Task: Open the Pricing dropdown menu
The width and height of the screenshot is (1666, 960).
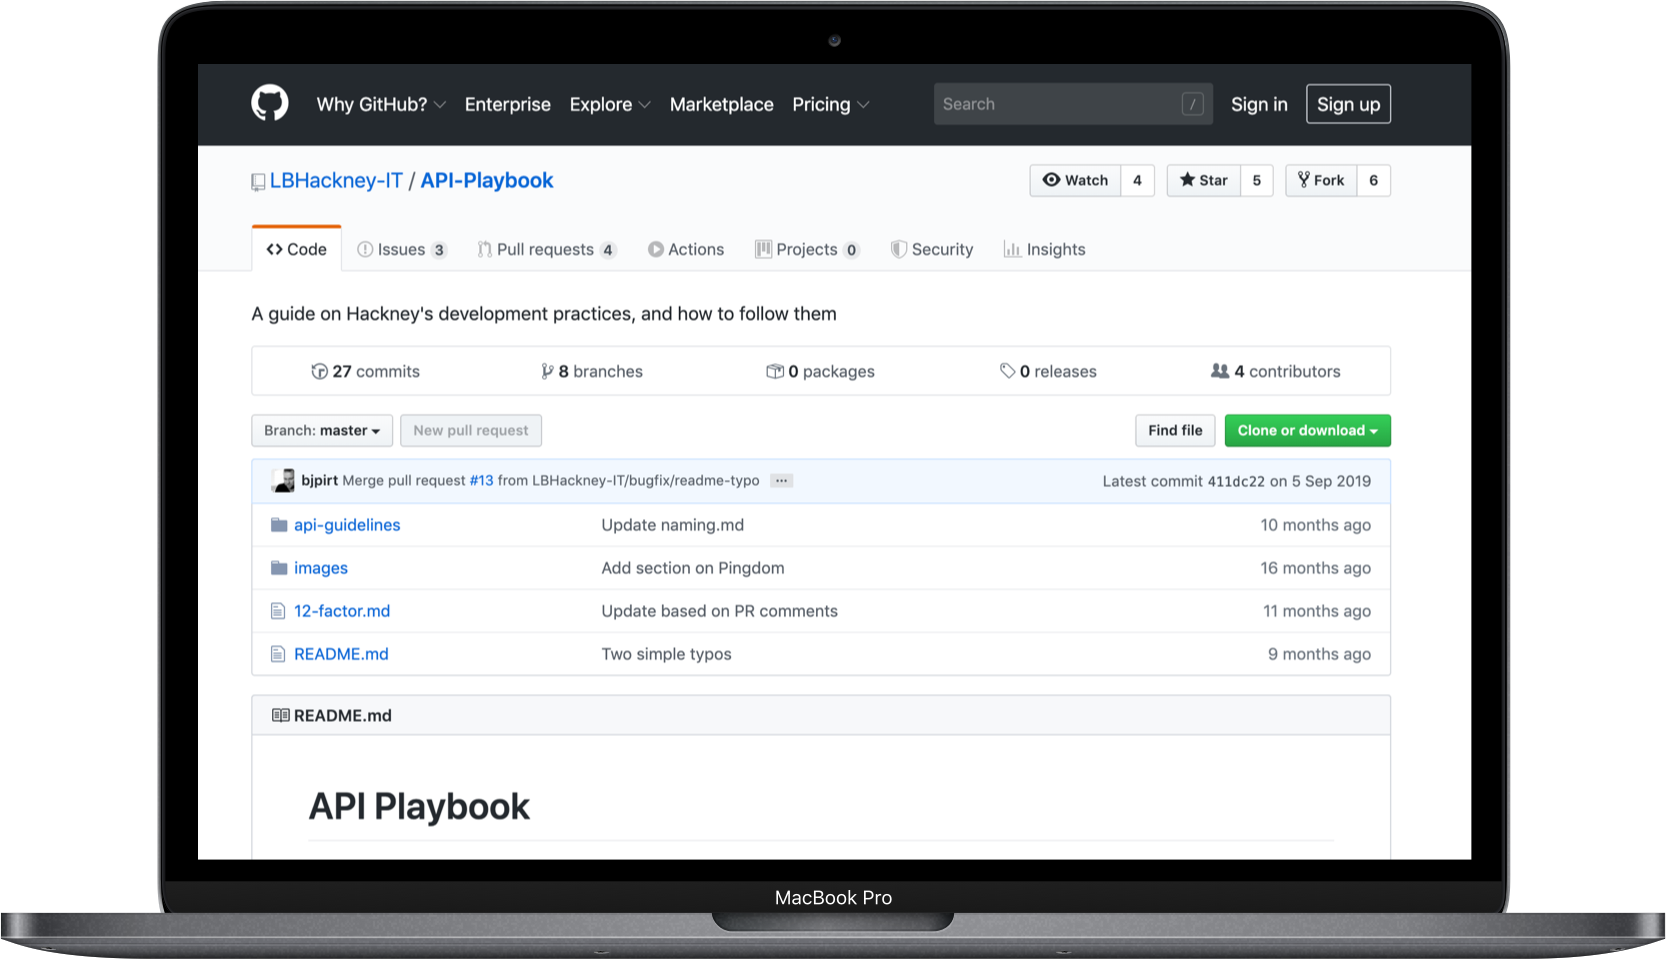Action: [831, 104]
